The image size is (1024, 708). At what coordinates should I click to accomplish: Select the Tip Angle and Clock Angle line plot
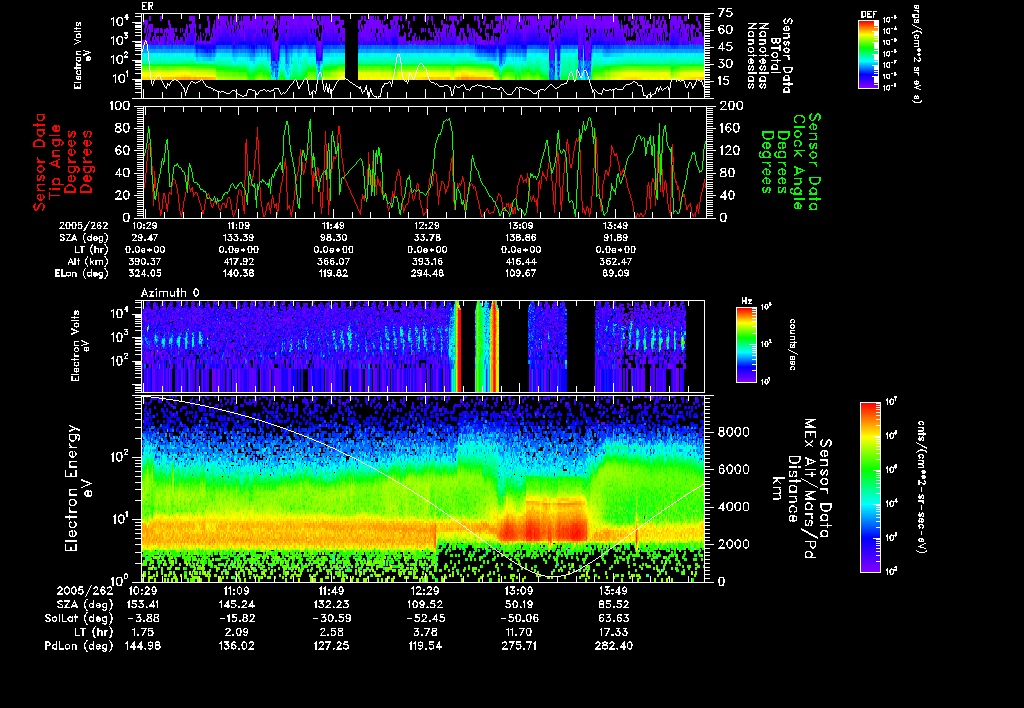(424, 161)
